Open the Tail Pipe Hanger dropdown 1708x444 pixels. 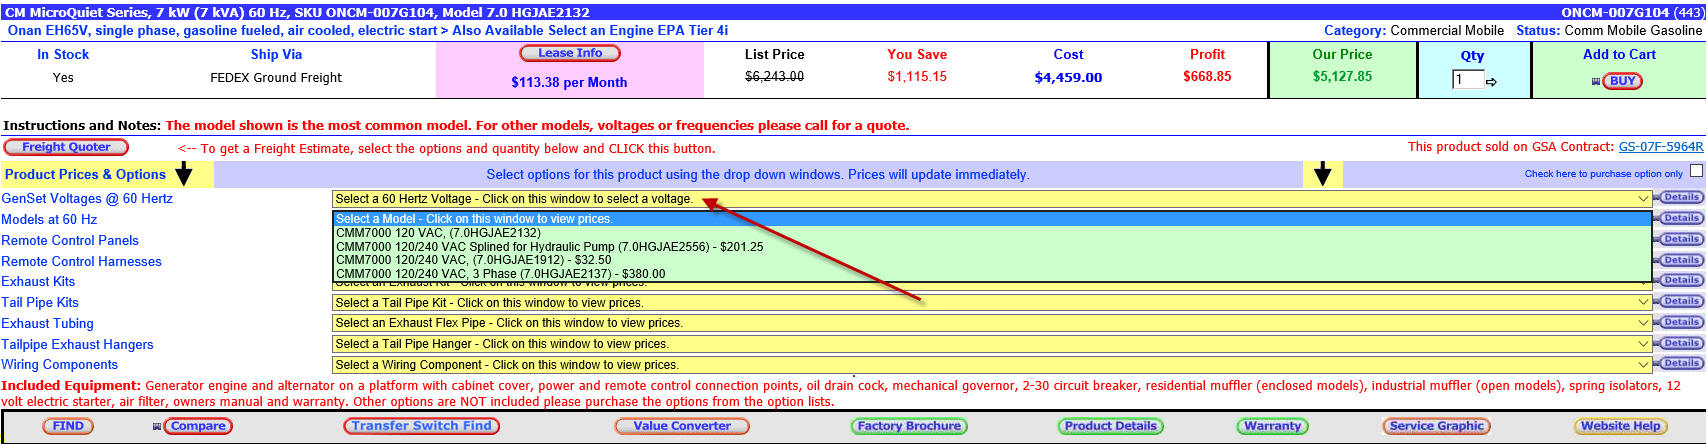coord(992,344)
